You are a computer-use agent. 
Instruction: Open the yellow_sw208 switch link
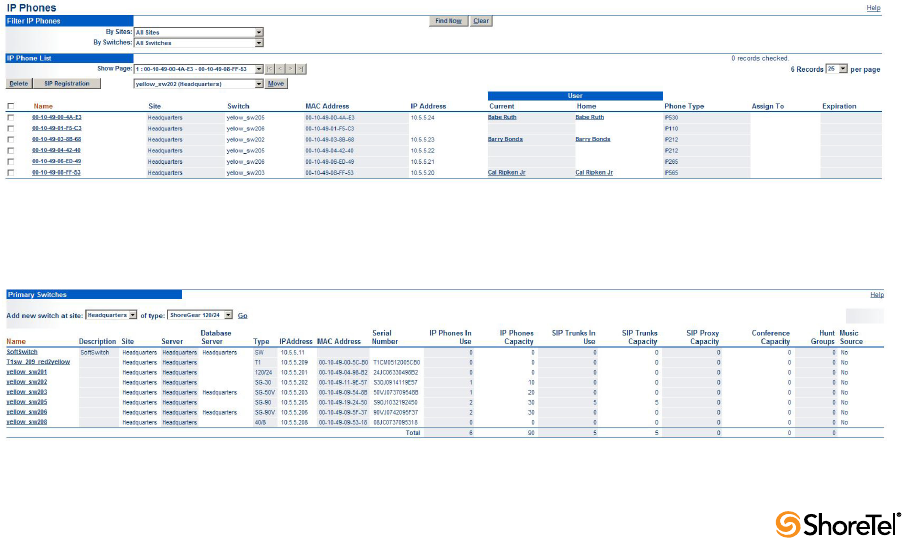click(x=27, y=422)
